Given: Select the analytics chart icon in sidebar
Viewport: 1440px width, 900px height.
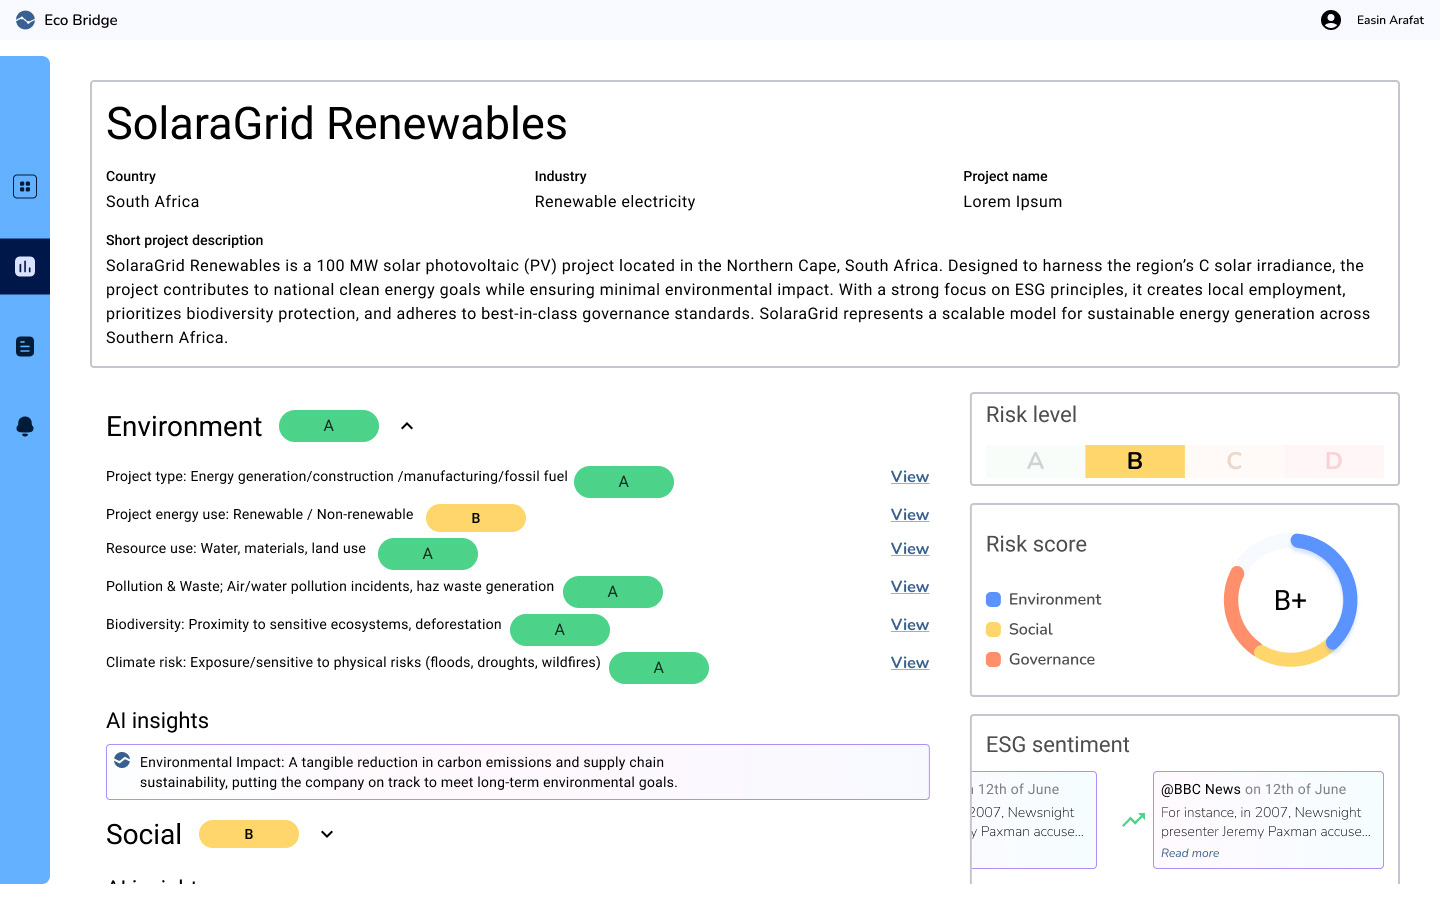Looking at the screenshot, I should 25,267.
